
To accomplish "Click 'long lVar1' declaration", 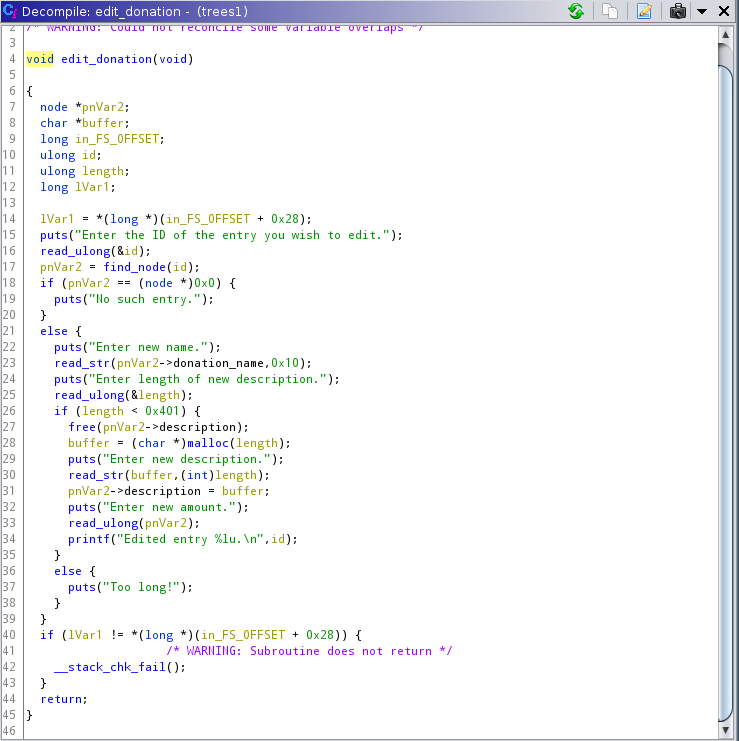I will pos(77,187).
